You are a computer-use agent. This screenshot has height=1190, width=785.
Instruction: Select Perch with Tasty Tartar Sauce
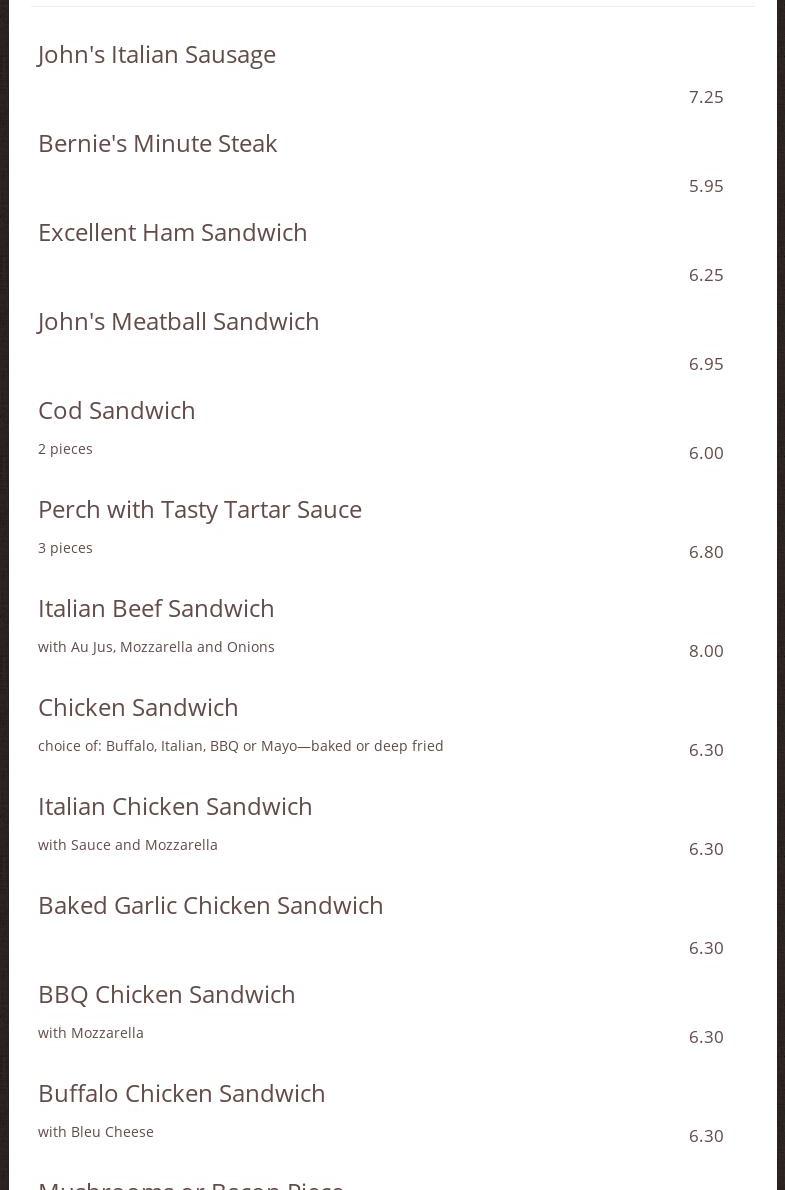(x=199, y=509)
